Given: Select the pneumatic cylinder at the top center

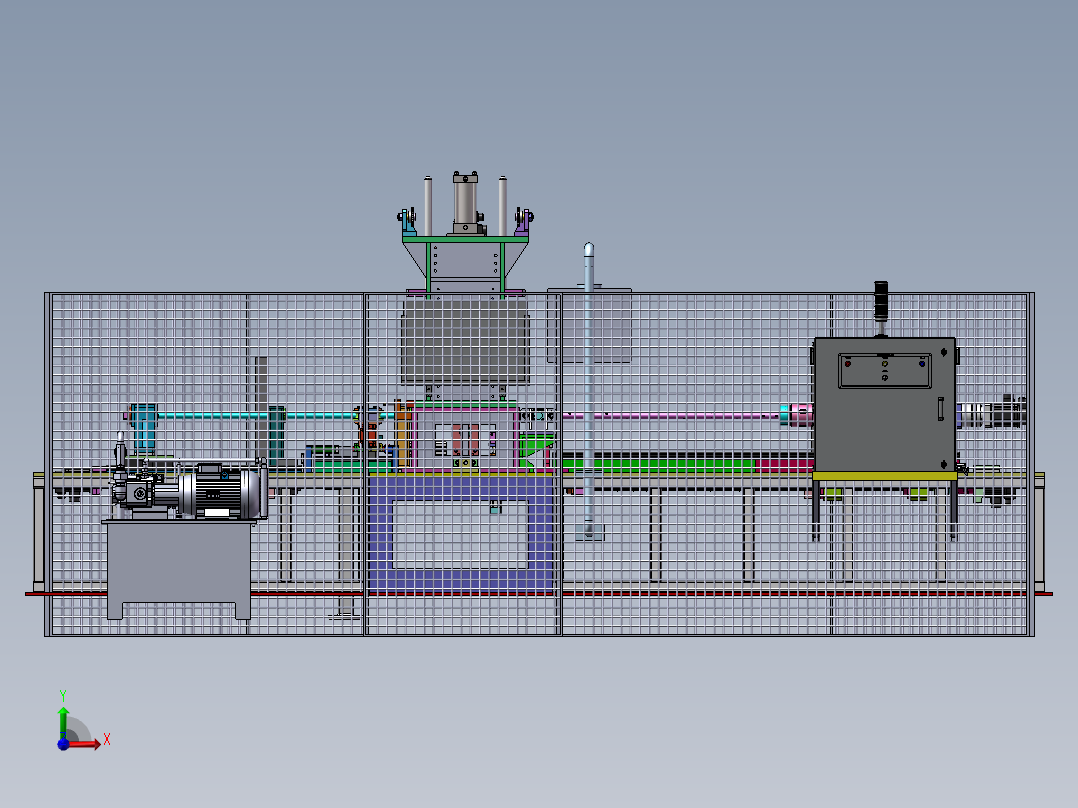Looking at the screenshot, I should coord(465,203).
